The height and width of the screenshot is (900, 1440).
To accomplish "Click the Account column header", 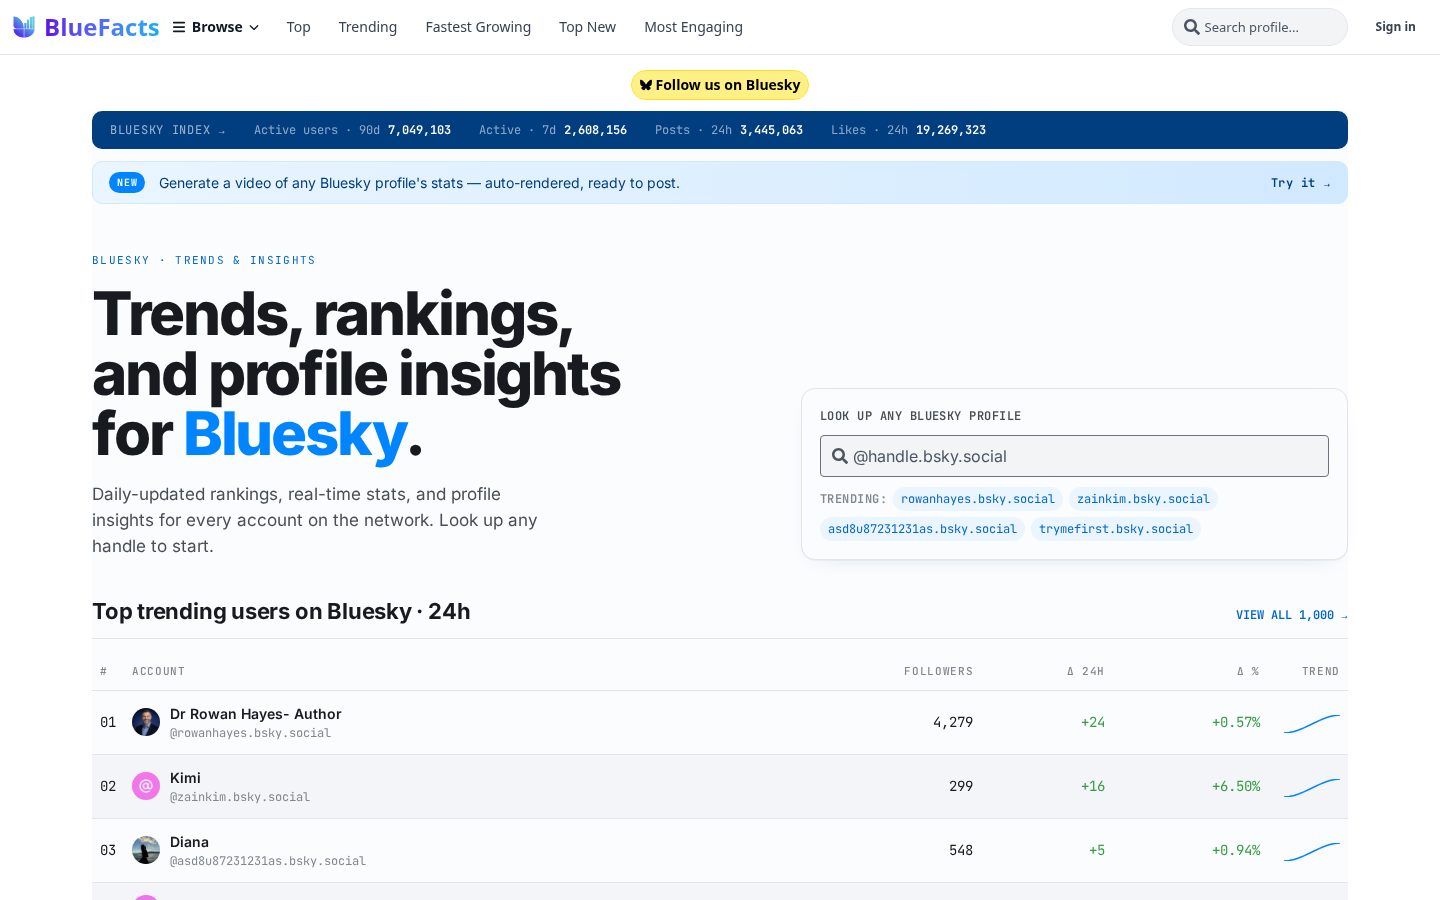I will coord(158,671).
